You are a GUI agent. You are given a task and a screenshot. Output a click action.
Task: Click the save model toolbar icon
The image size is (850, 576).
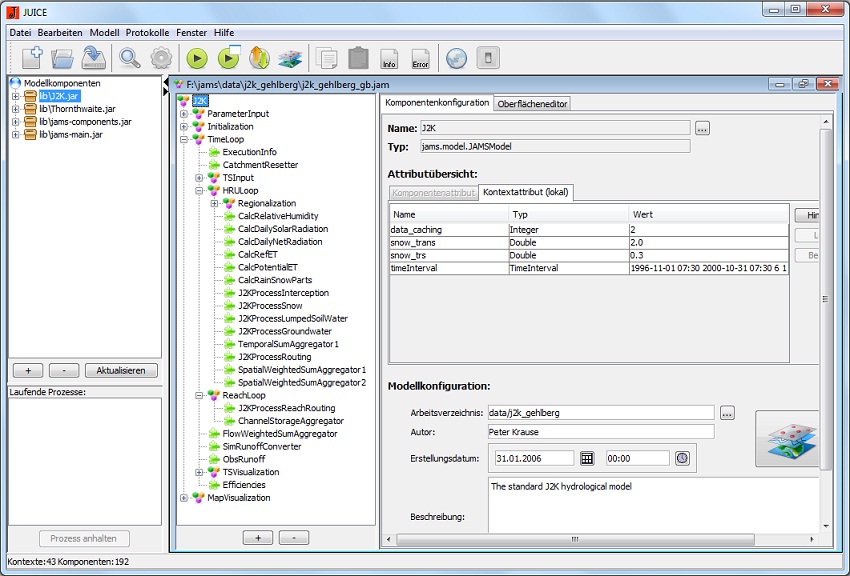pyautogui.click(x=94, y=58)
